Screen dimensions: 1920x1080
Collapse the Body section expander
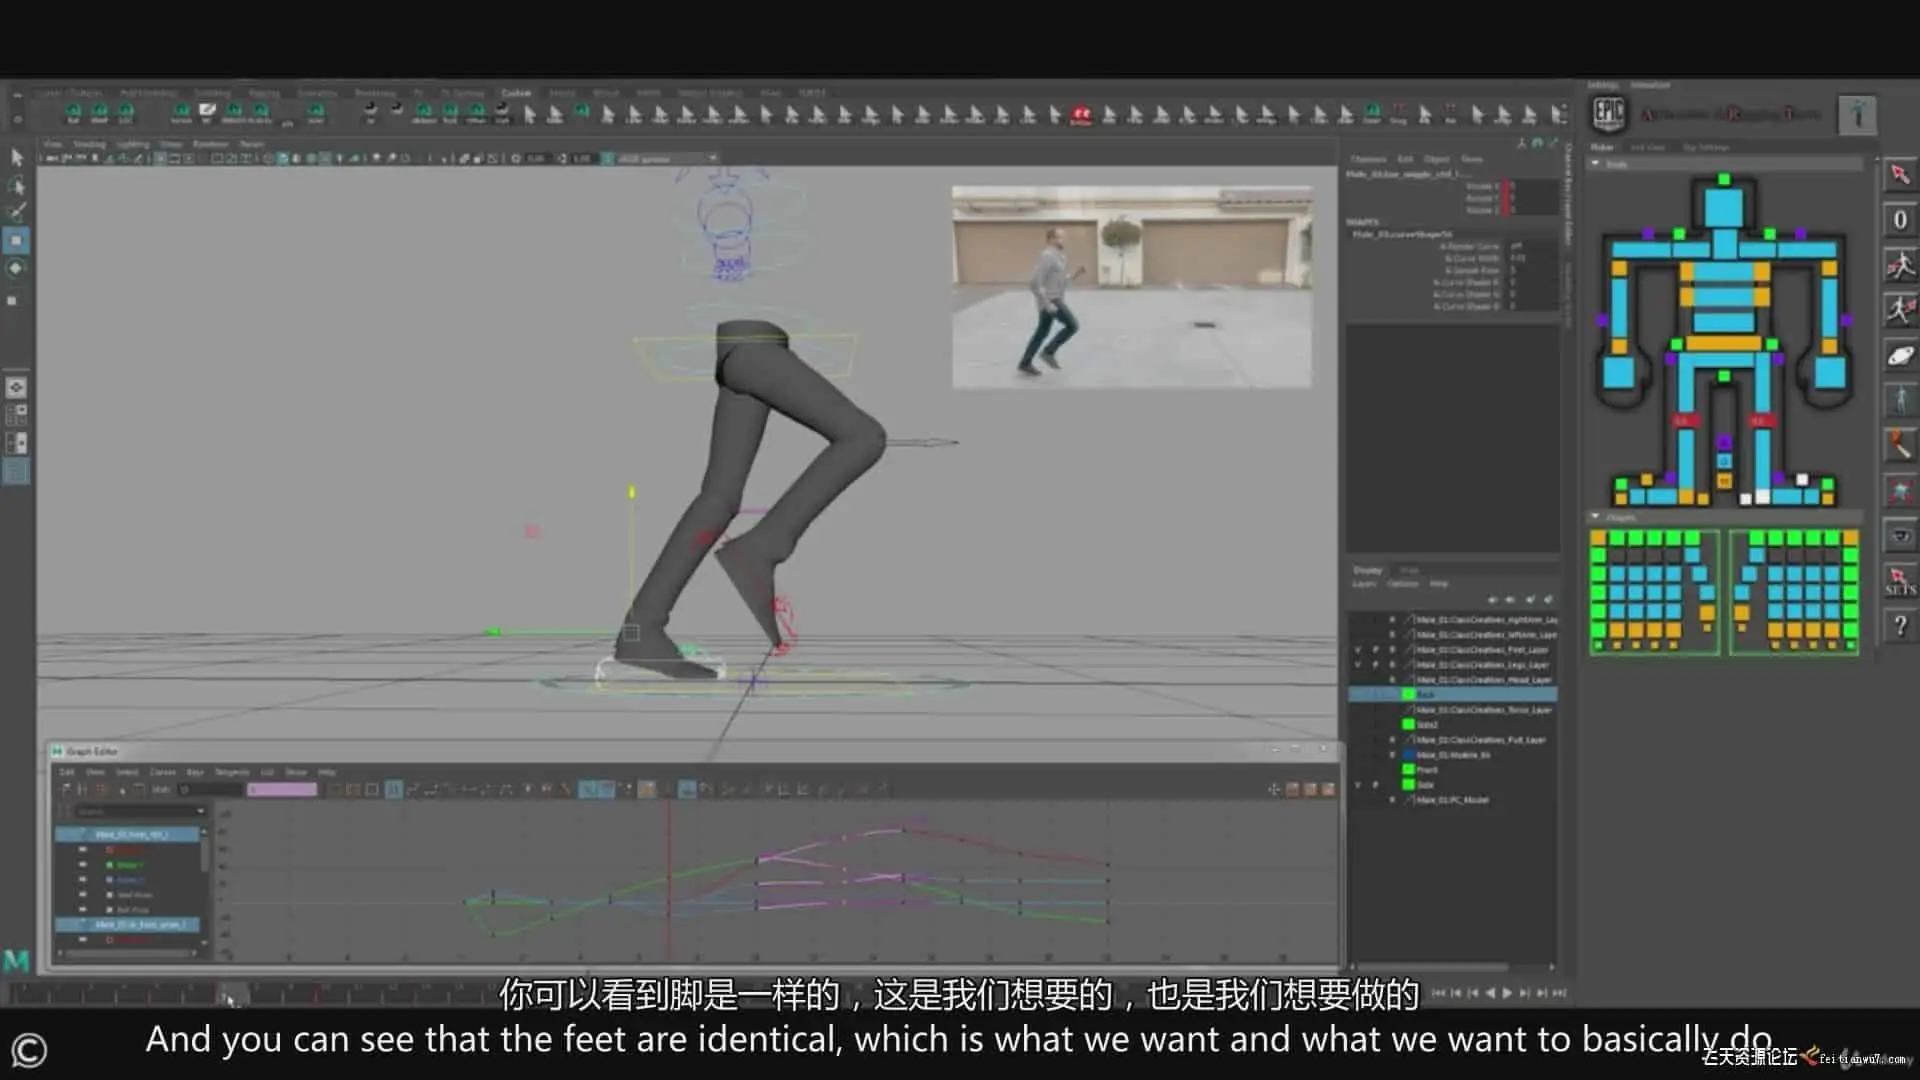1596,164
